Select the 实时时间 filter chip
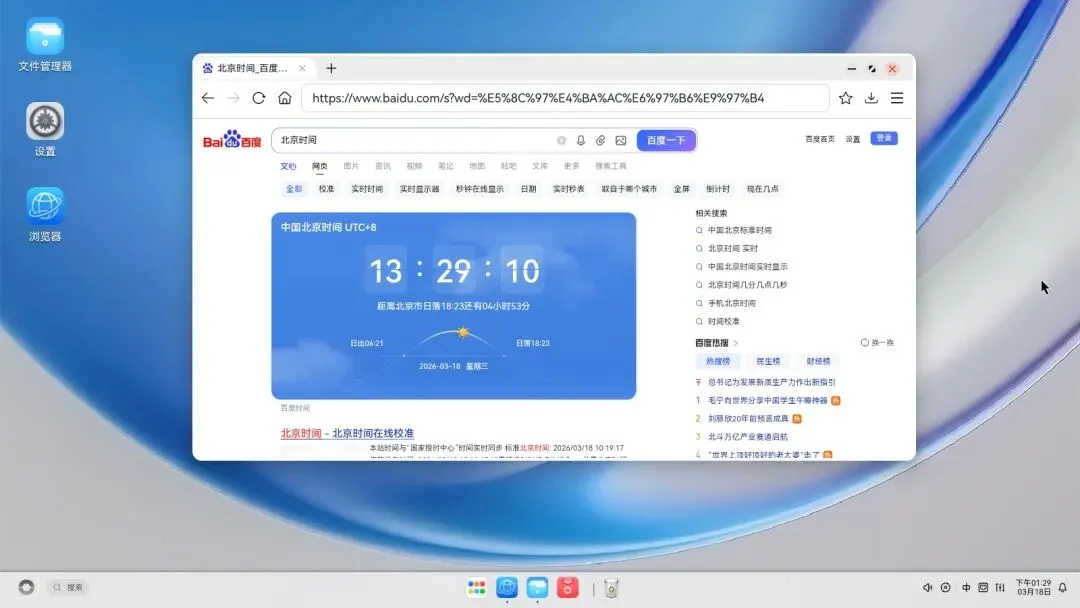 tap(367, 189)
